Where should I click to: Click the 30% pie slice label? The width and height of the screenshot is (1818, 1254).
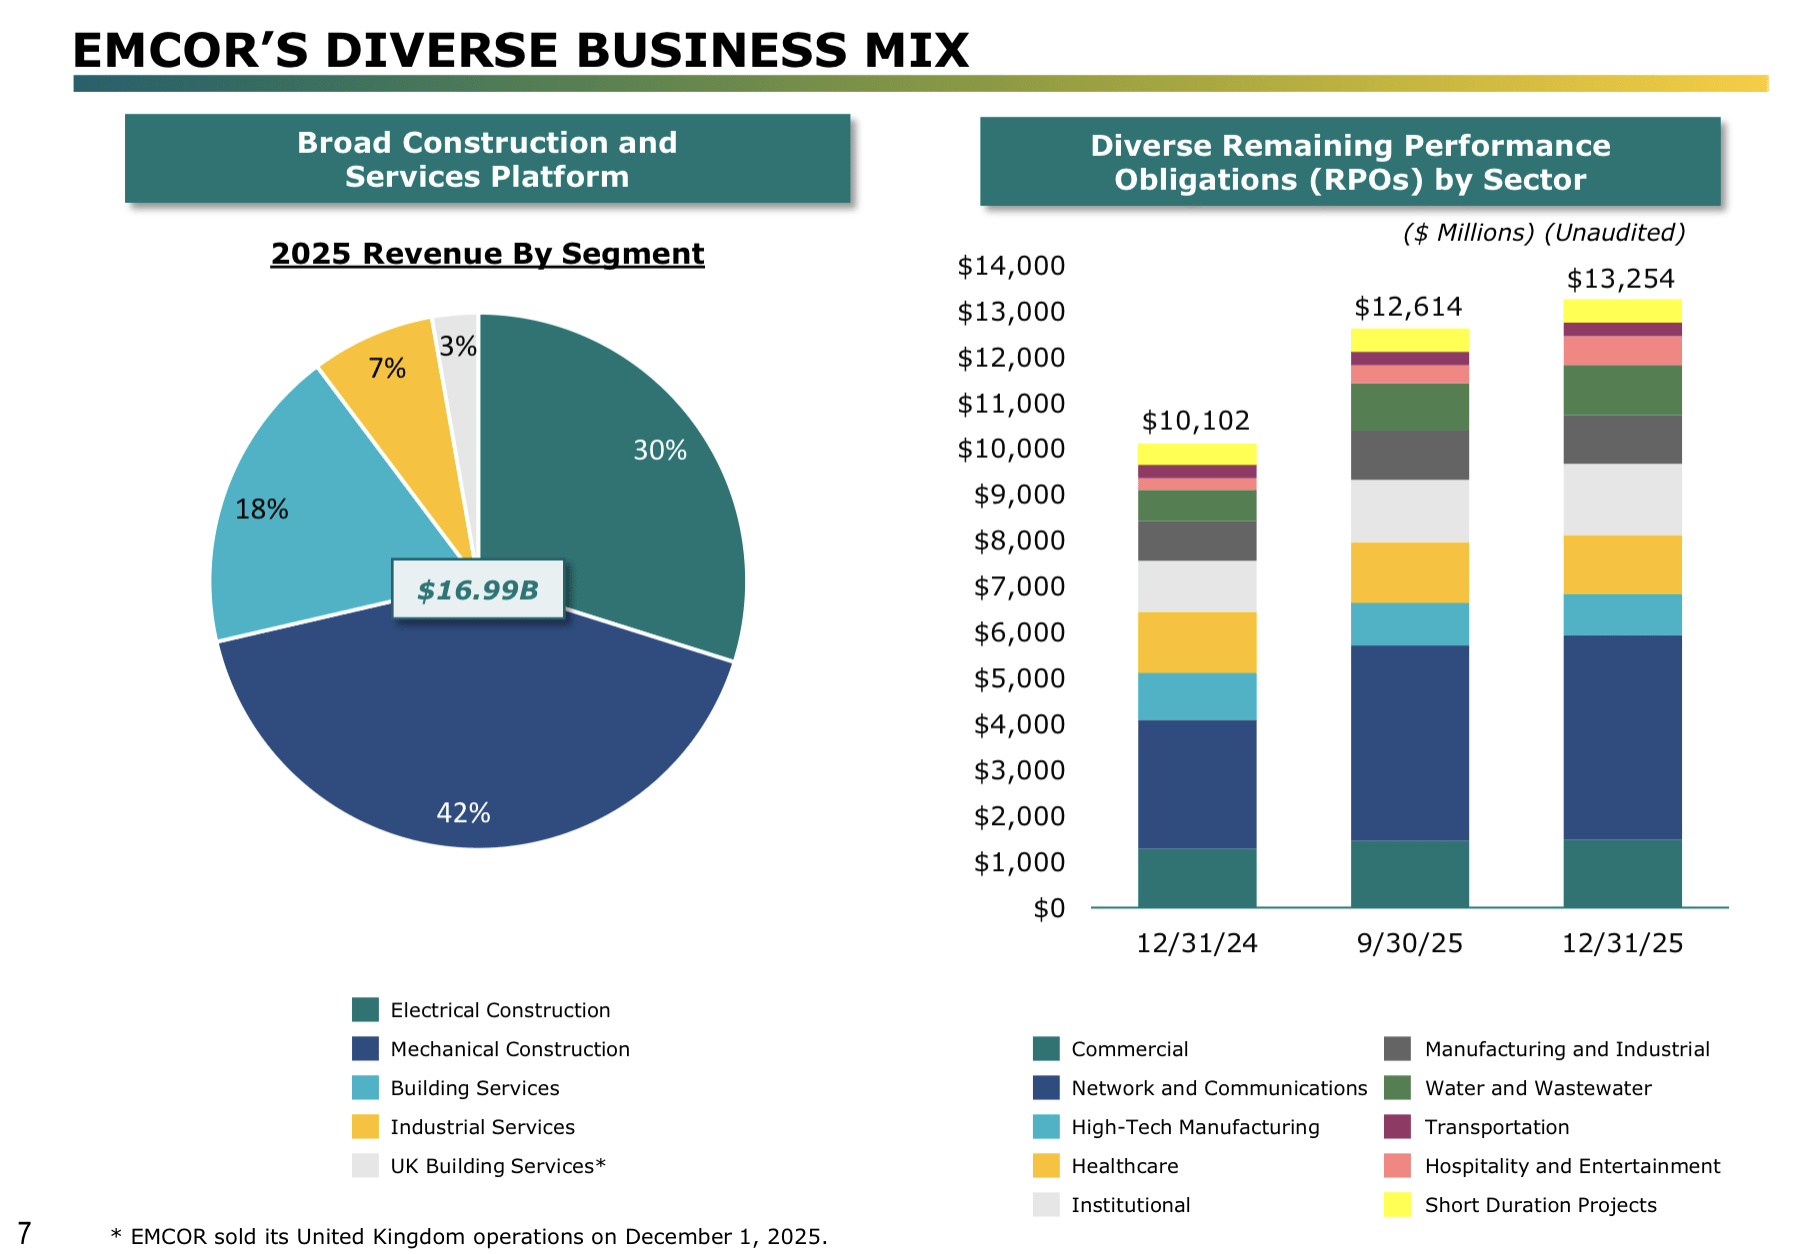click(660, 450)
